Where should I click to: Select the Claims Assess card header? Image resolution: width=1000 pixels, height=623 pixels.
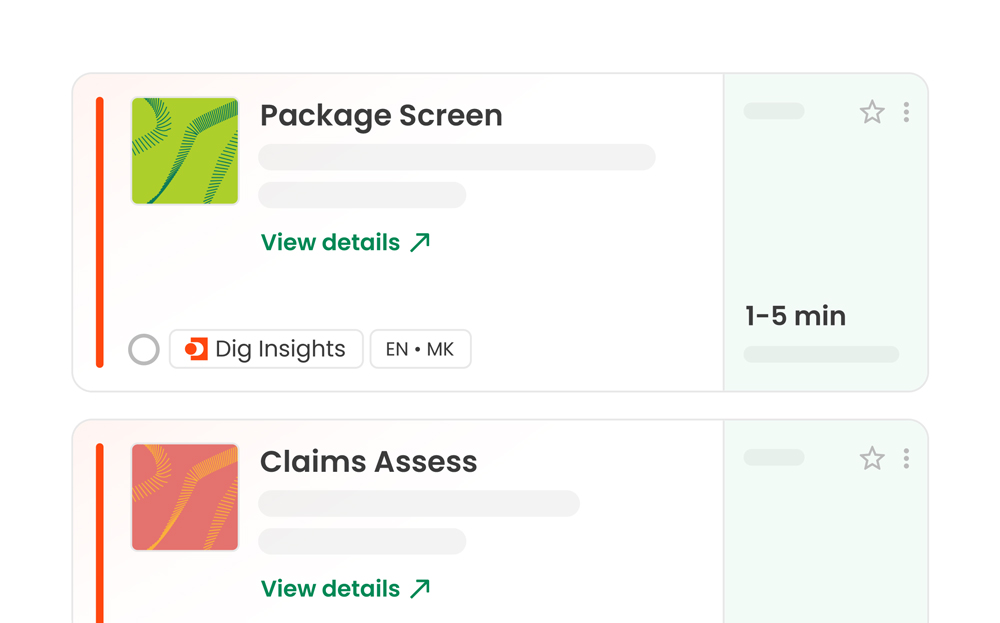pyautogui.click(x=368, y=462)
